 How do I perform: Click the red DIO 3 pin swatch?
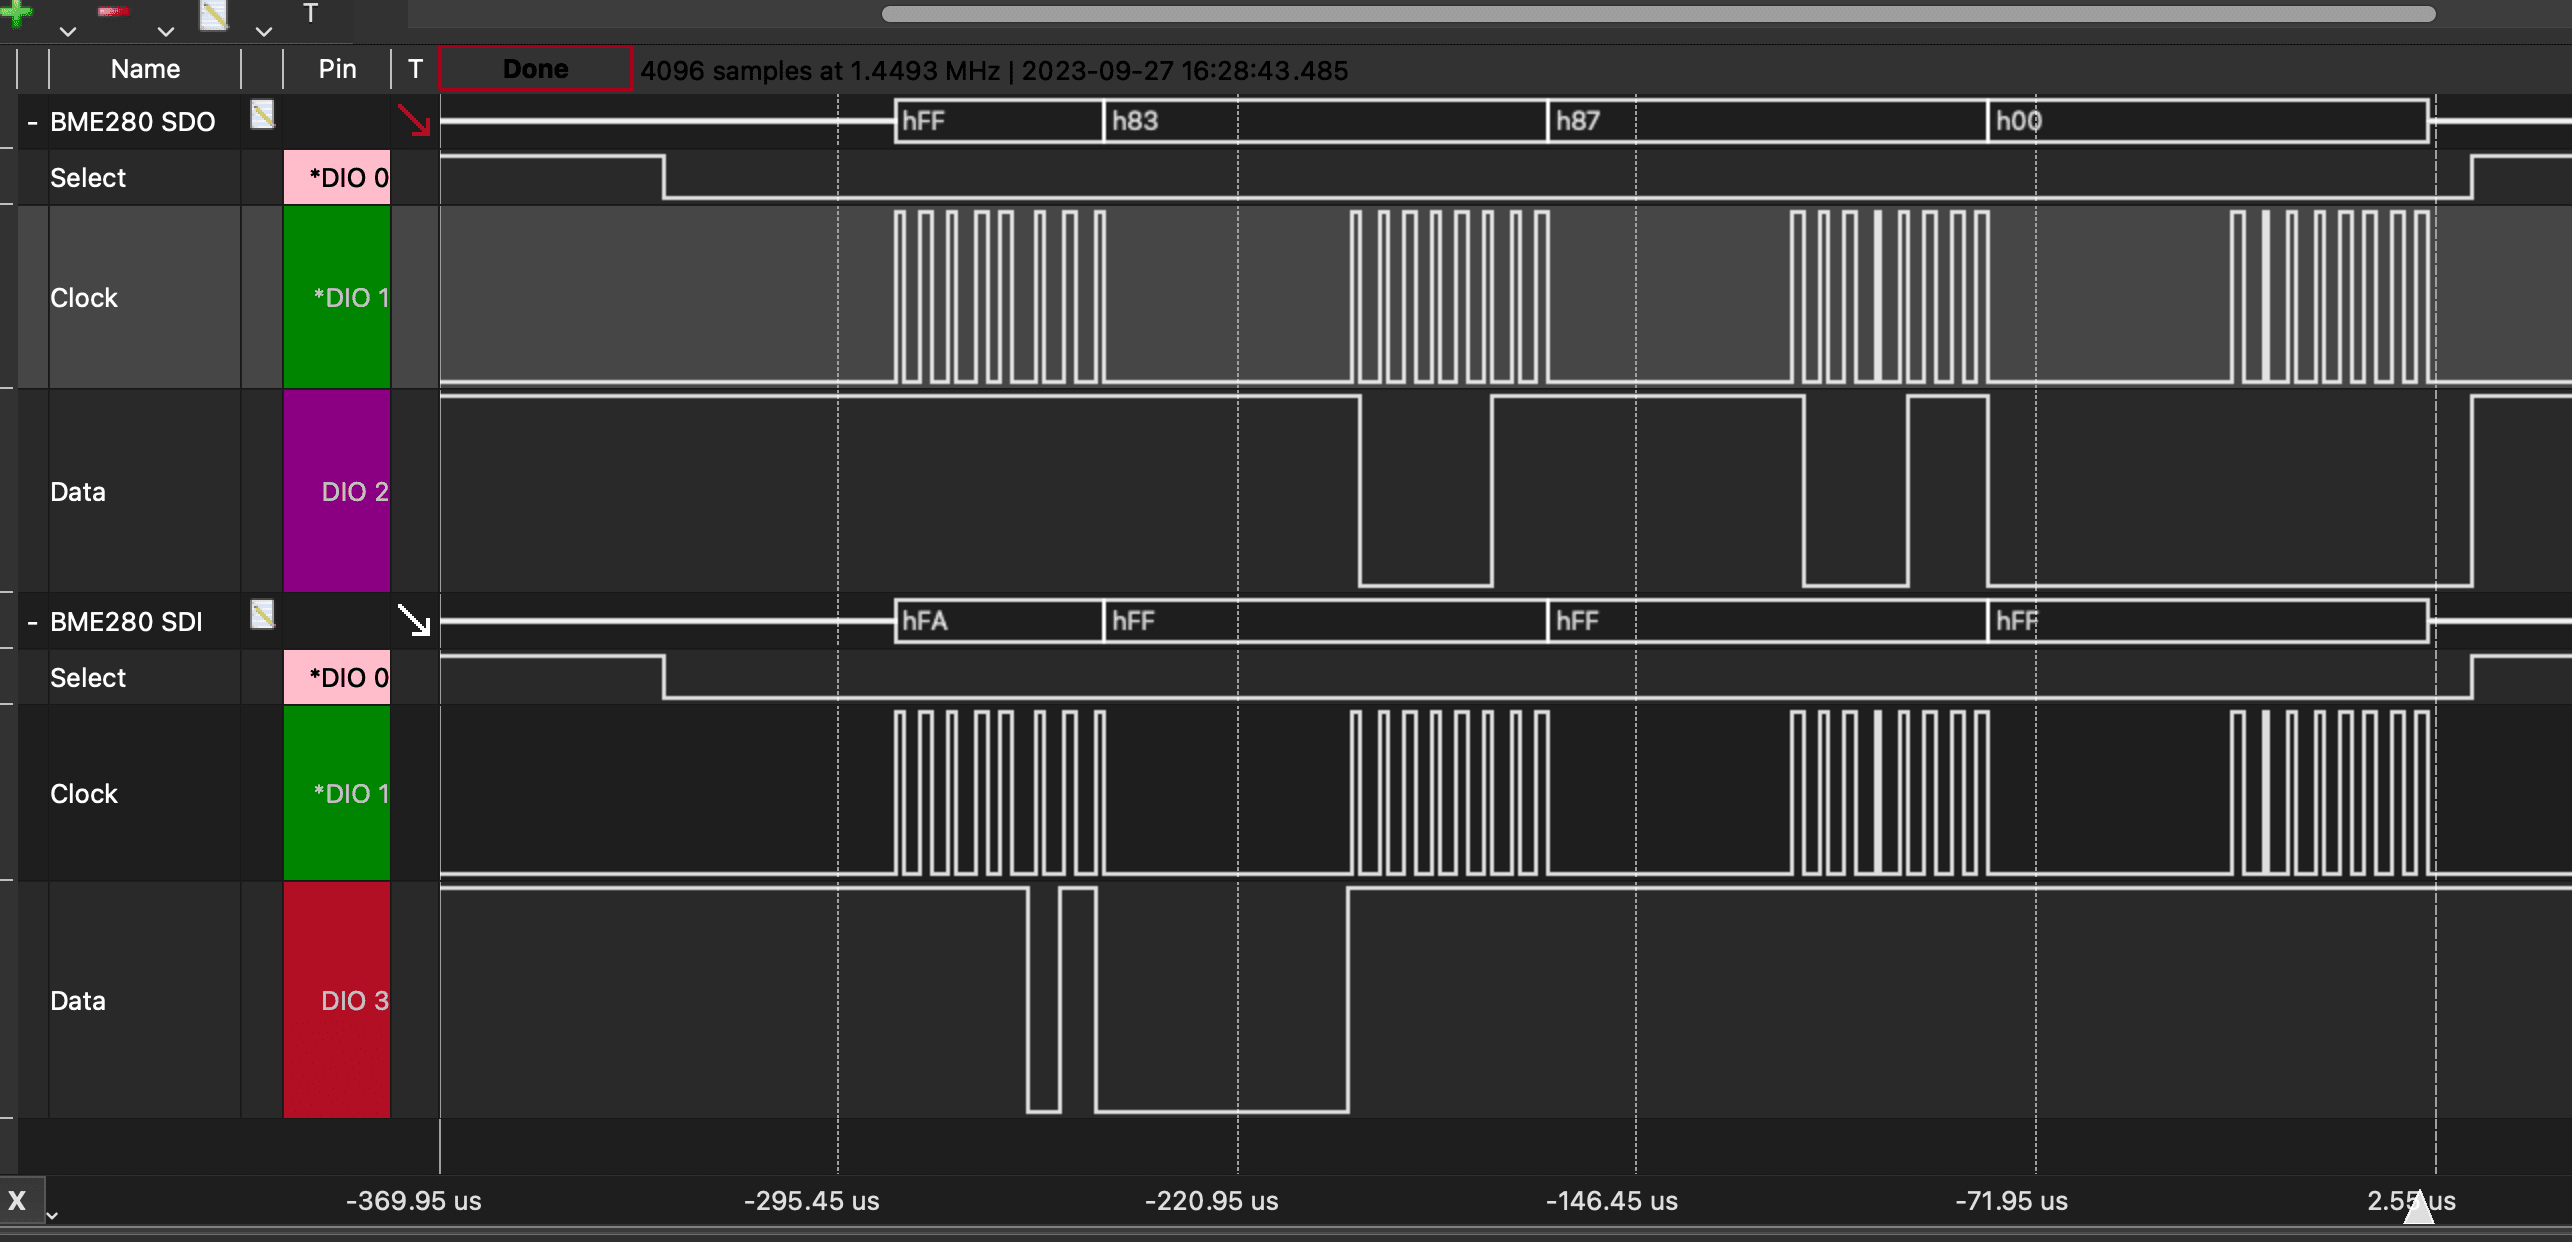point(337,1000)
